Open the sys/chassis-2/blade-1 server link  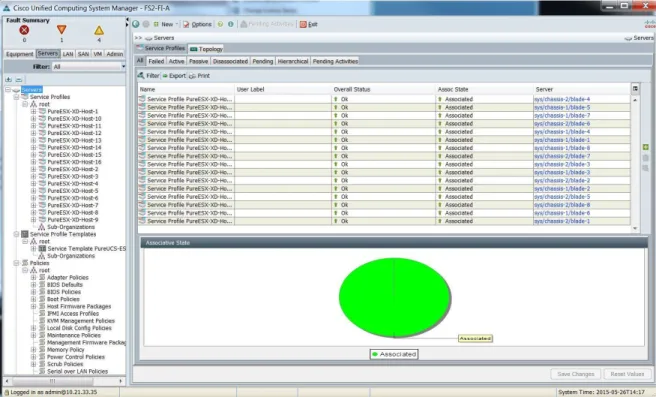coord(562,221)
